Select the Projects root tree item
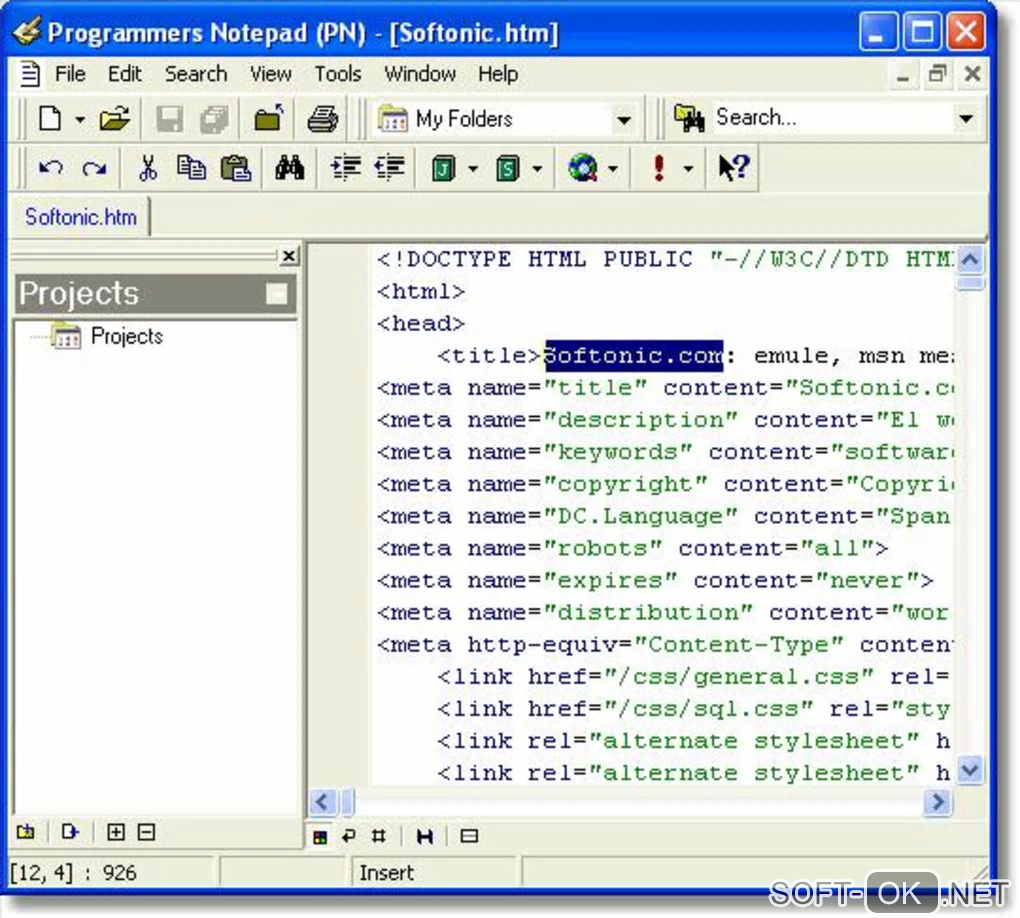 tap(126, 337)
